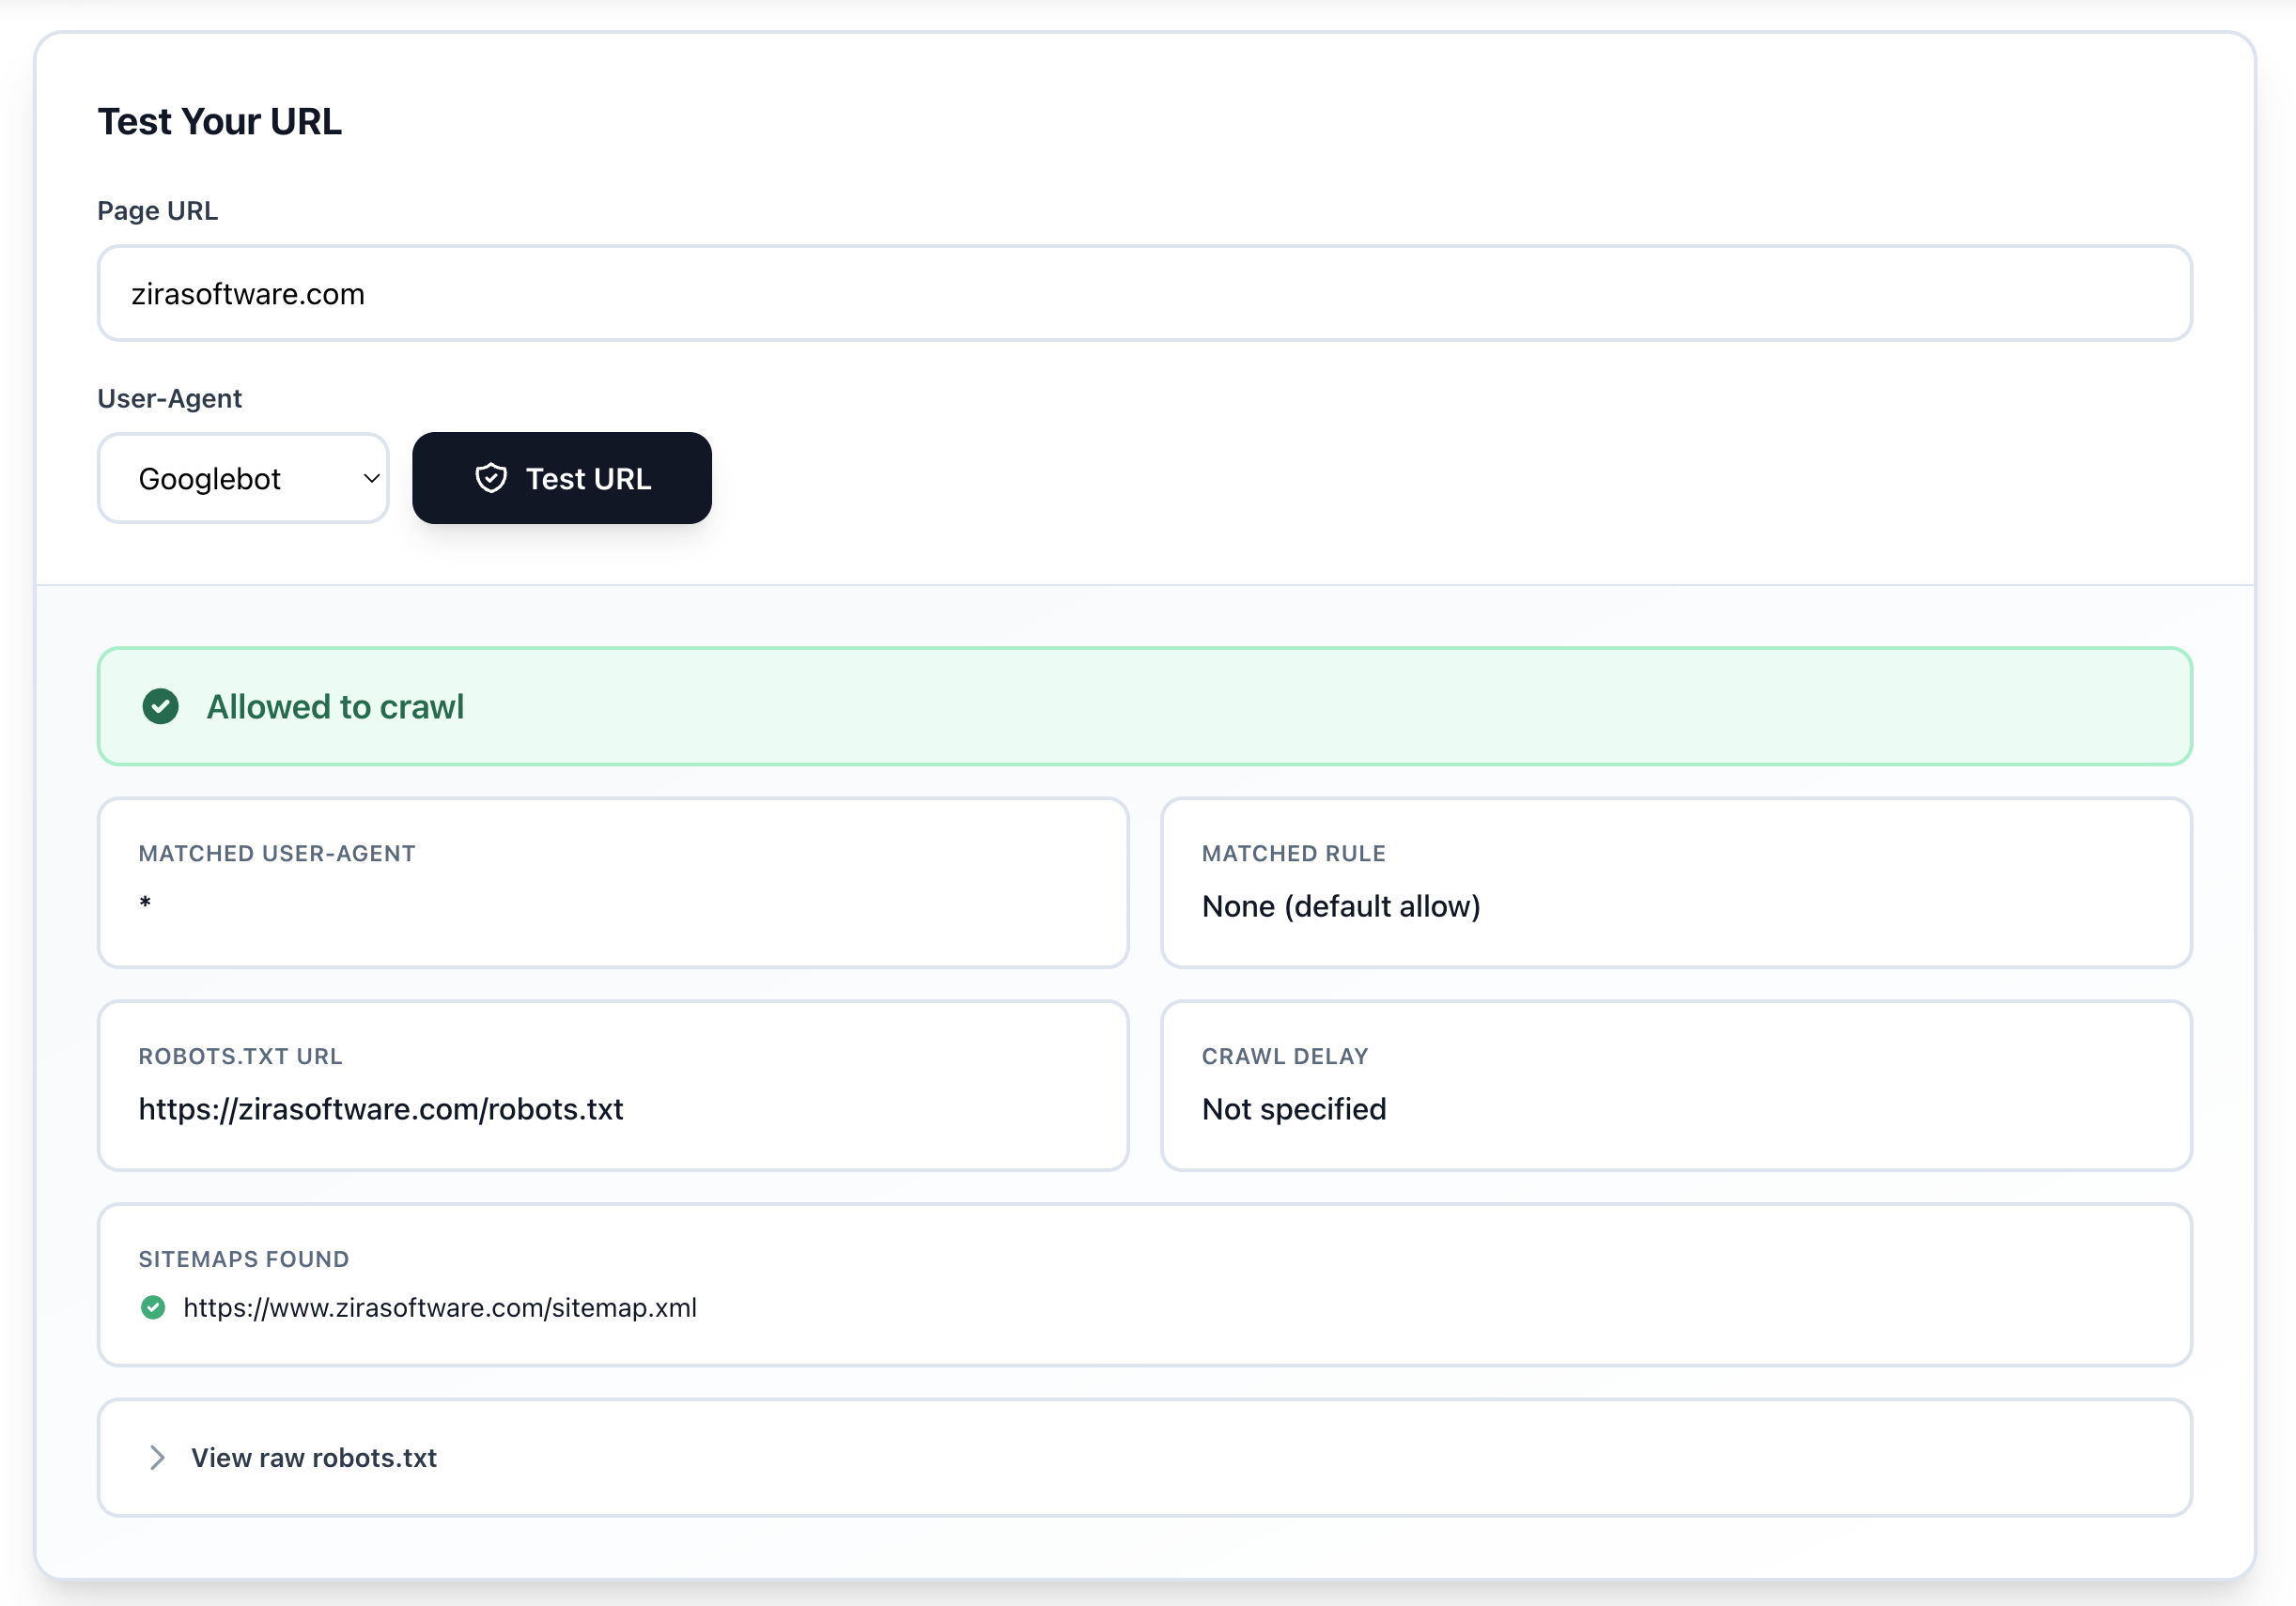Click the Allowed to crawl status banner

coord(1144,707)
